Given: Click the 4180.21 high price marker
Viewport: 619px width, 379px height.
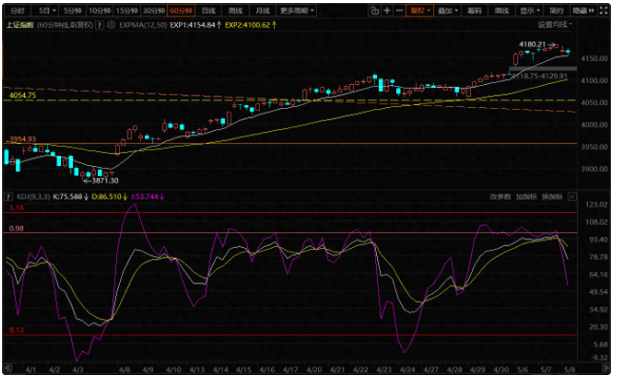Looking at the screenshot, I should point(537,44).
